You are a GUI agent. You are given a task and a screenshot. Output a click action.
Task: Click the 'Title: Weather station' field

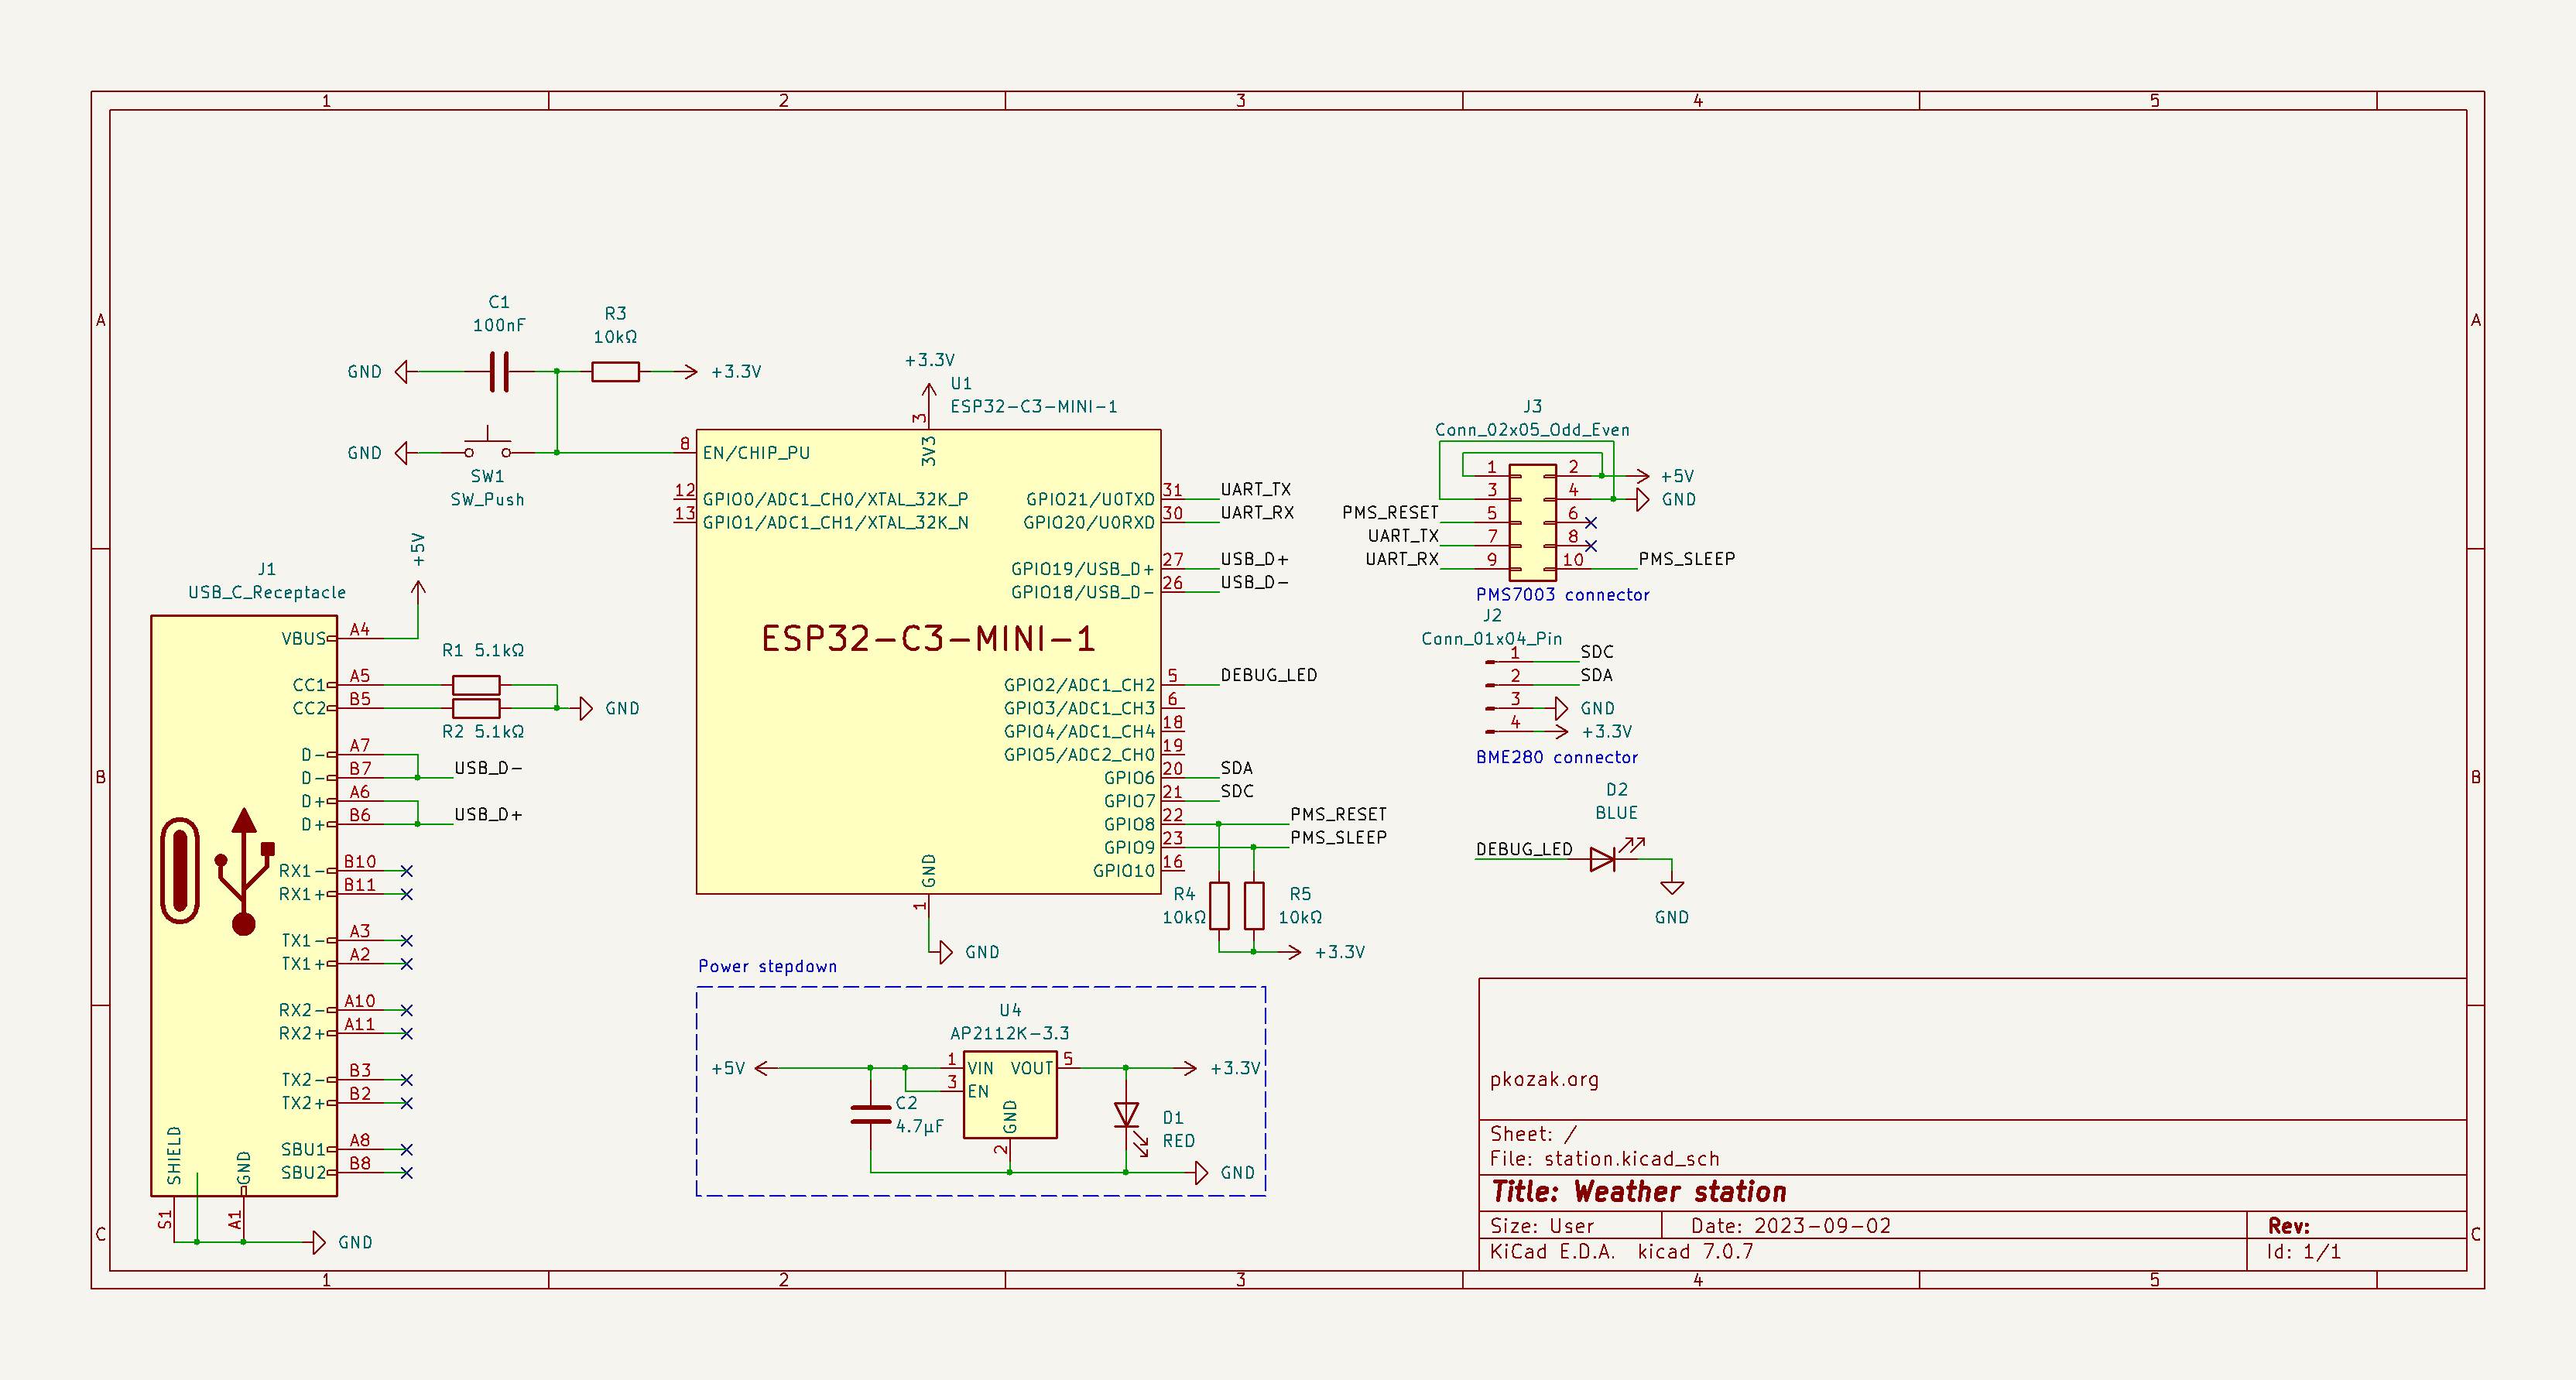coord(1638,1192)
